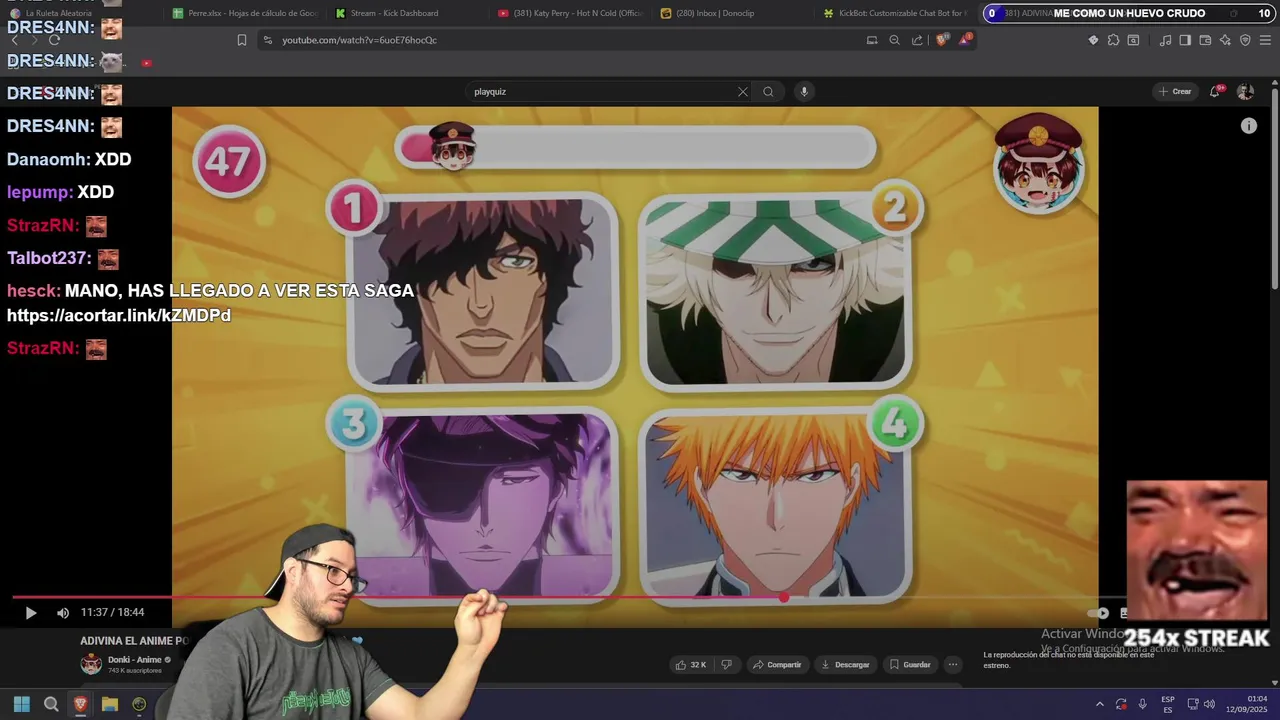Screen dimensions: 1280x720
Task: Click the zoom out magnifier in address bar
Action: tap(894, 40)
